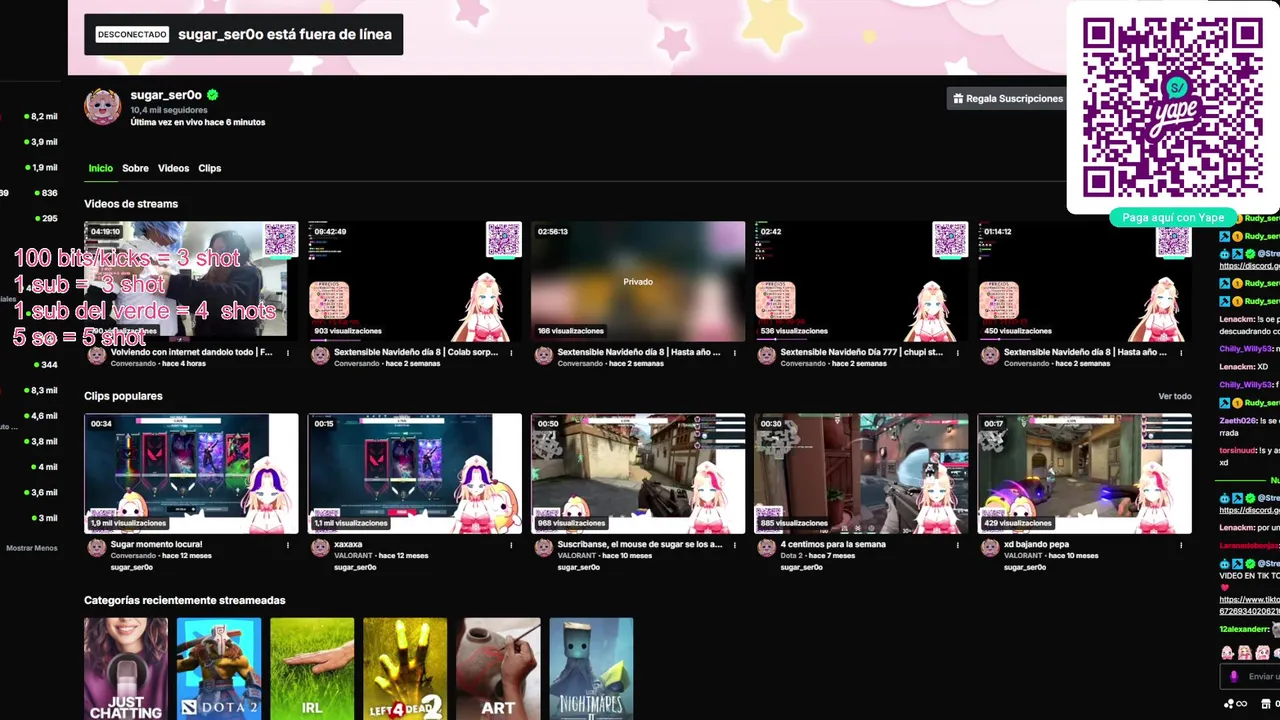The height and width of the screenshot is (720, 1280).
Task: Open options menu for '4 centimos' clip
Action: [957, 545]
